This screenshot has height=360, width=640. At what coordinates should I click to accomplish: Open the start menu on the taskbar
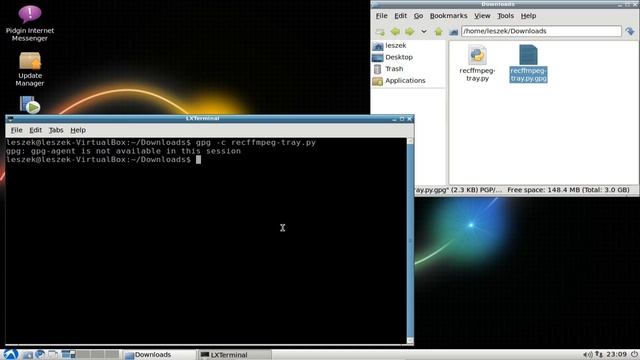(11, 354)
